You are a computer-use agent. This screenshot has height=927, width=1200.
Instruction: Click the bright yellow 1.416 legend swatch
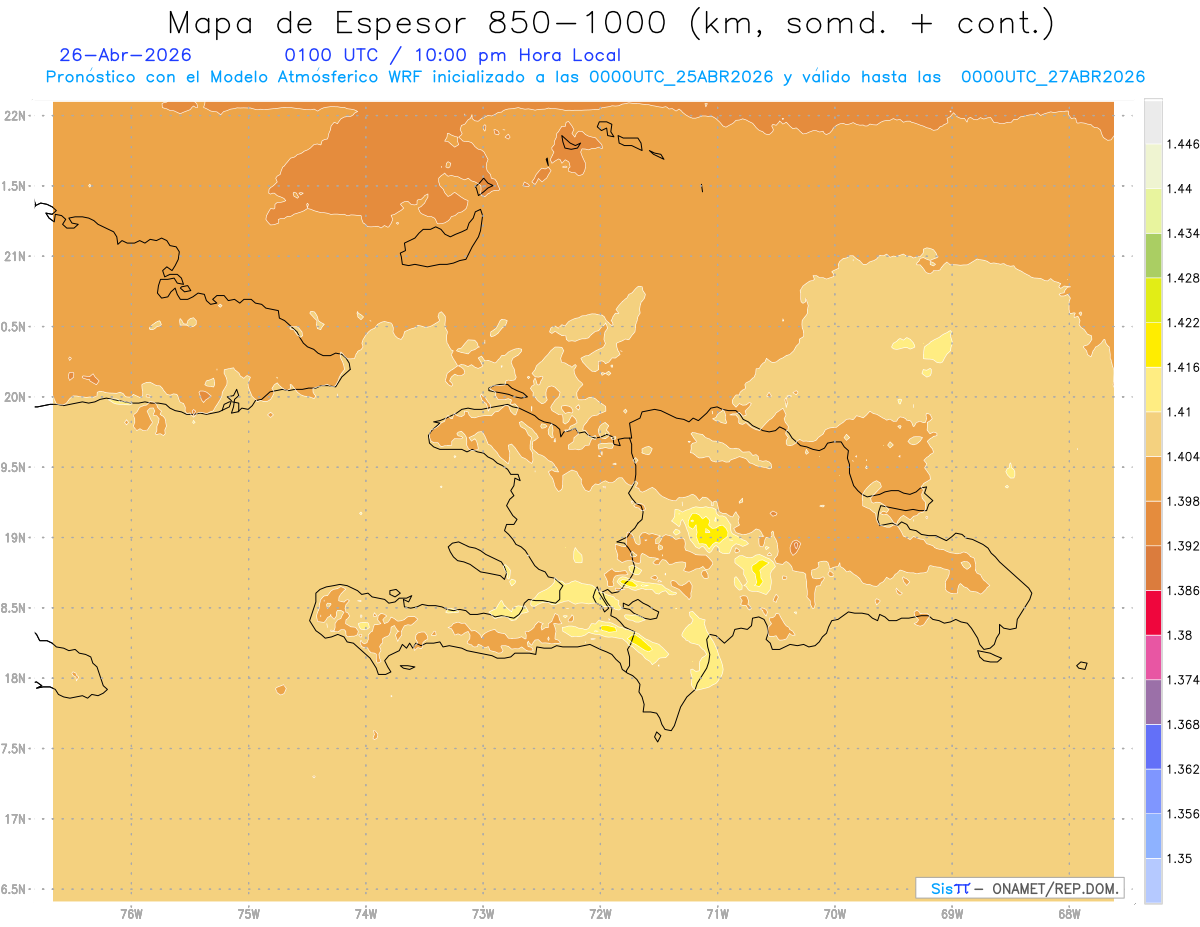[1153, 345]
